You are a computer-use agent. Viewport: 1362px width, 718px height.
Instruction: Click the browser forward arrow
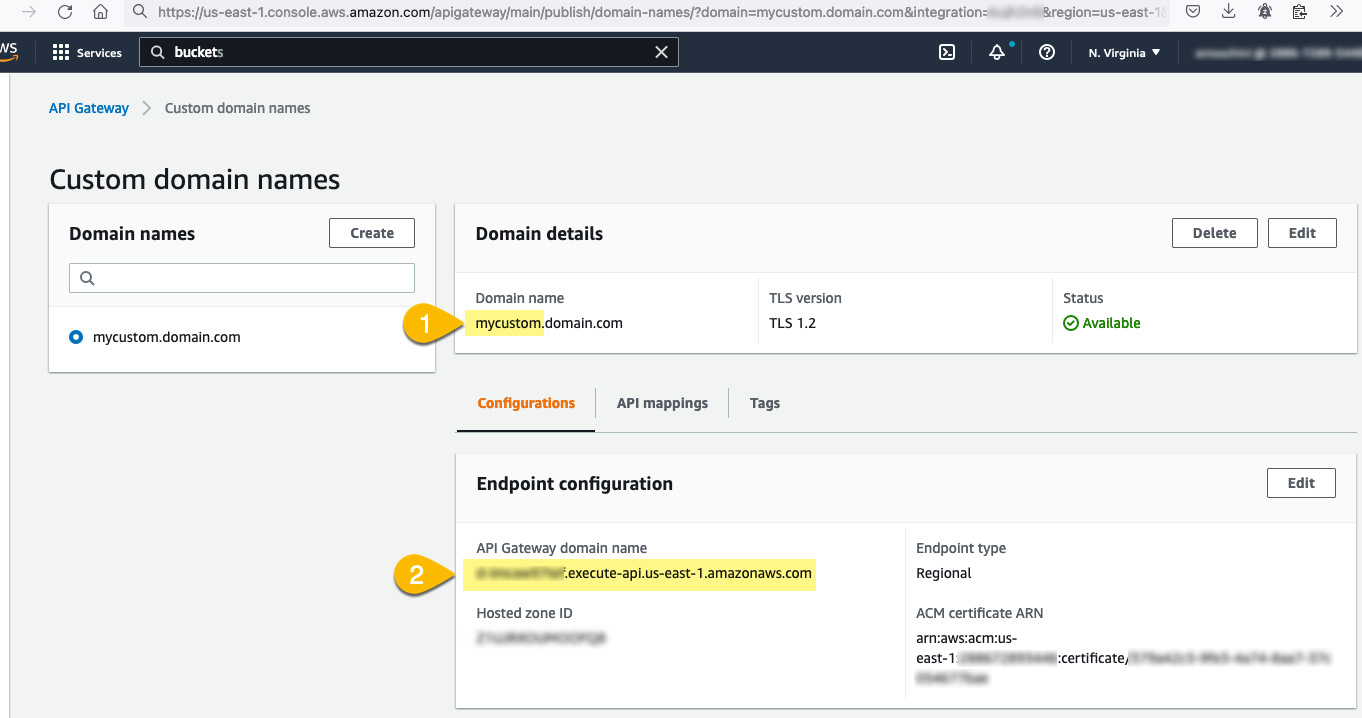coord(29,12)
